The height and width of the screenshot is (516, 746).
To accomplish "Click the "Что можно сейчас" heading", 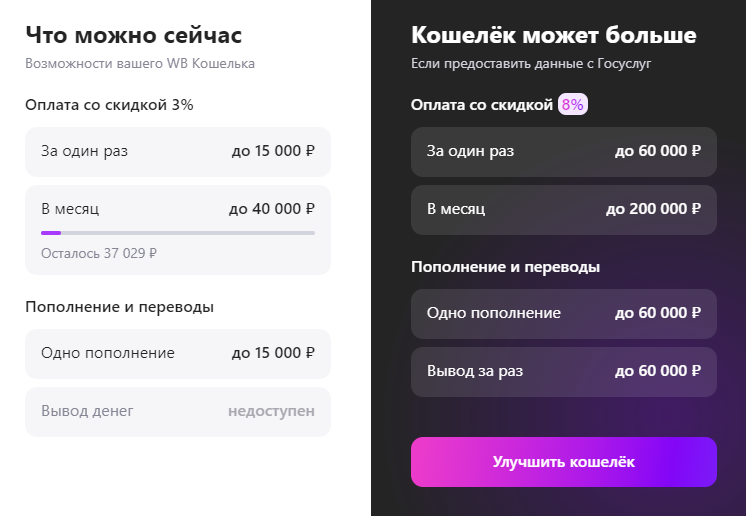I will tap(133, 36).
